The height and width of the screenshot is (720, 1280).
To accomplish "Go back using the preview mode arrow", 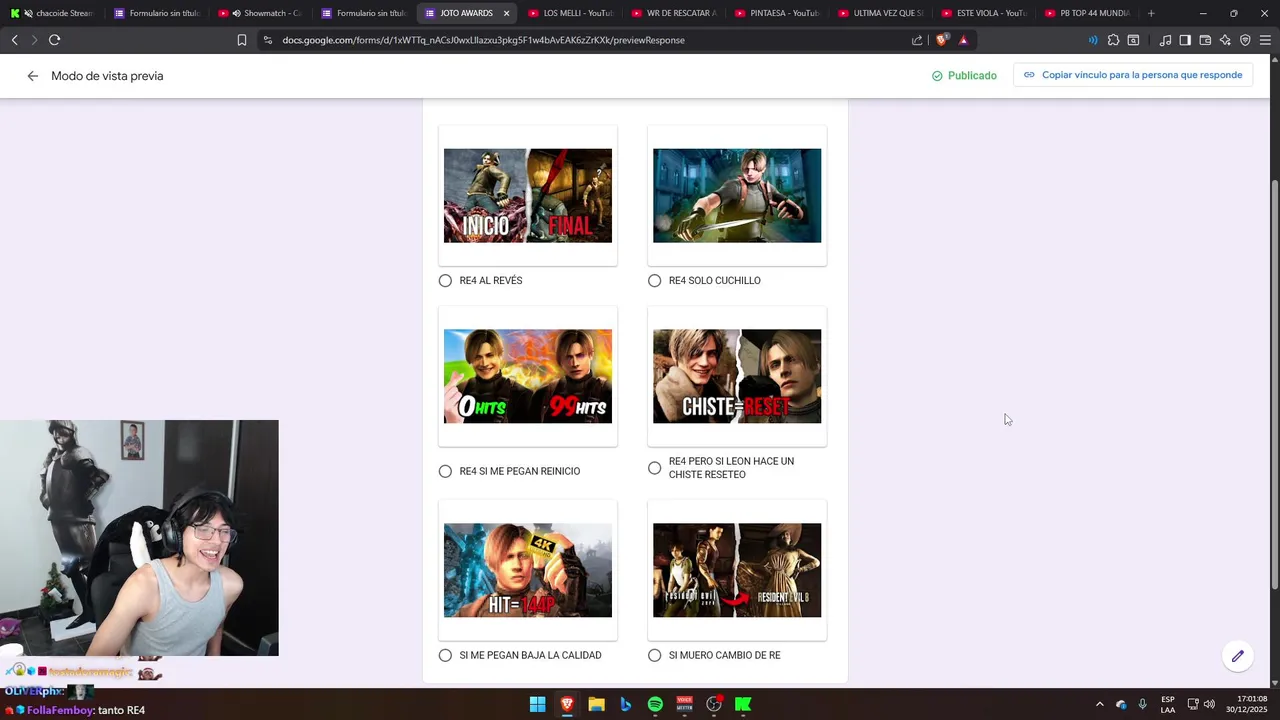I will pyautogui.click(x=33, y=76).
